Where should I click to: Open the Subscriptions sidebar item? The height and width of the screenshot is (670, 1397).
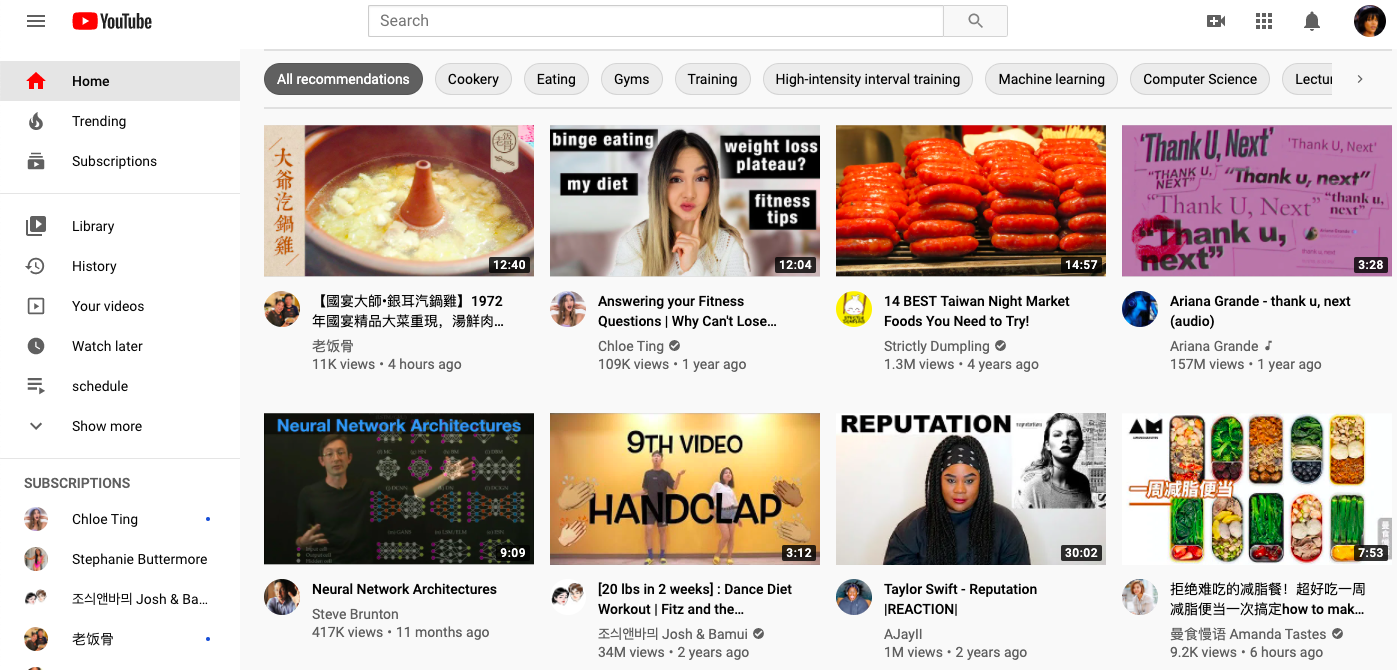click(114, 161)
